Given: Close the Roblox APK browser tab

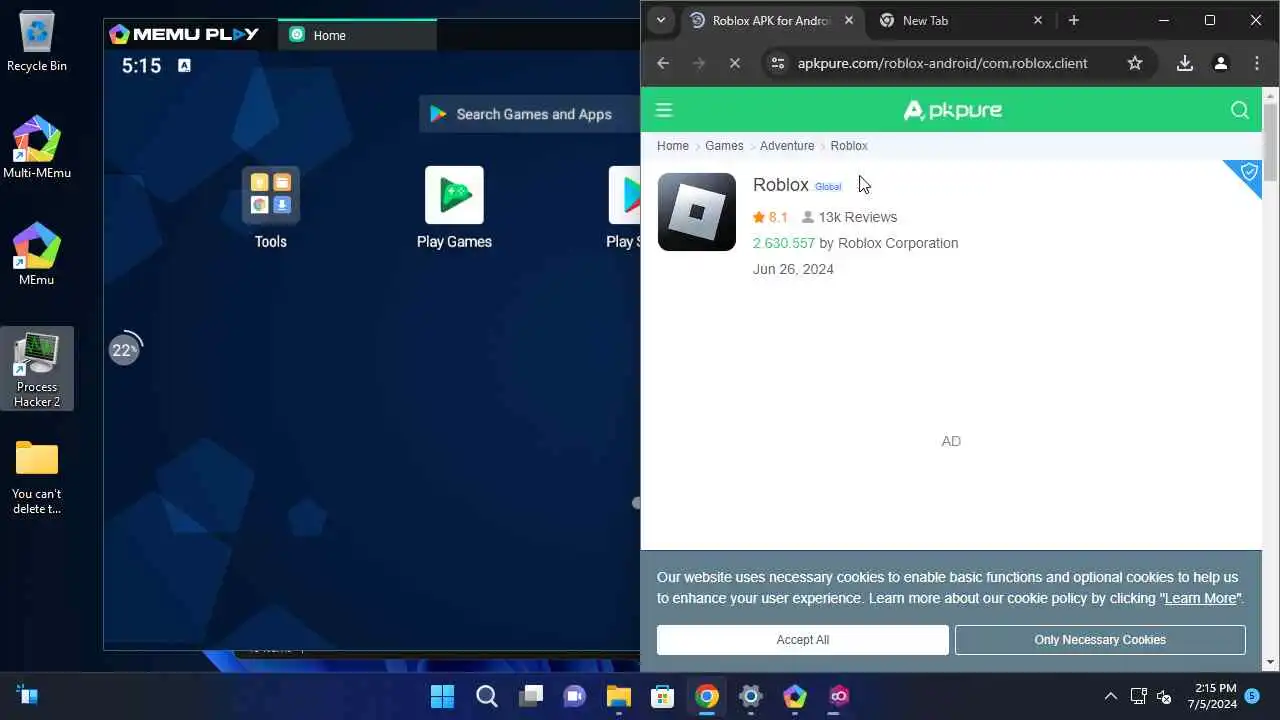Looking at the screenshot, I should 849,20.
